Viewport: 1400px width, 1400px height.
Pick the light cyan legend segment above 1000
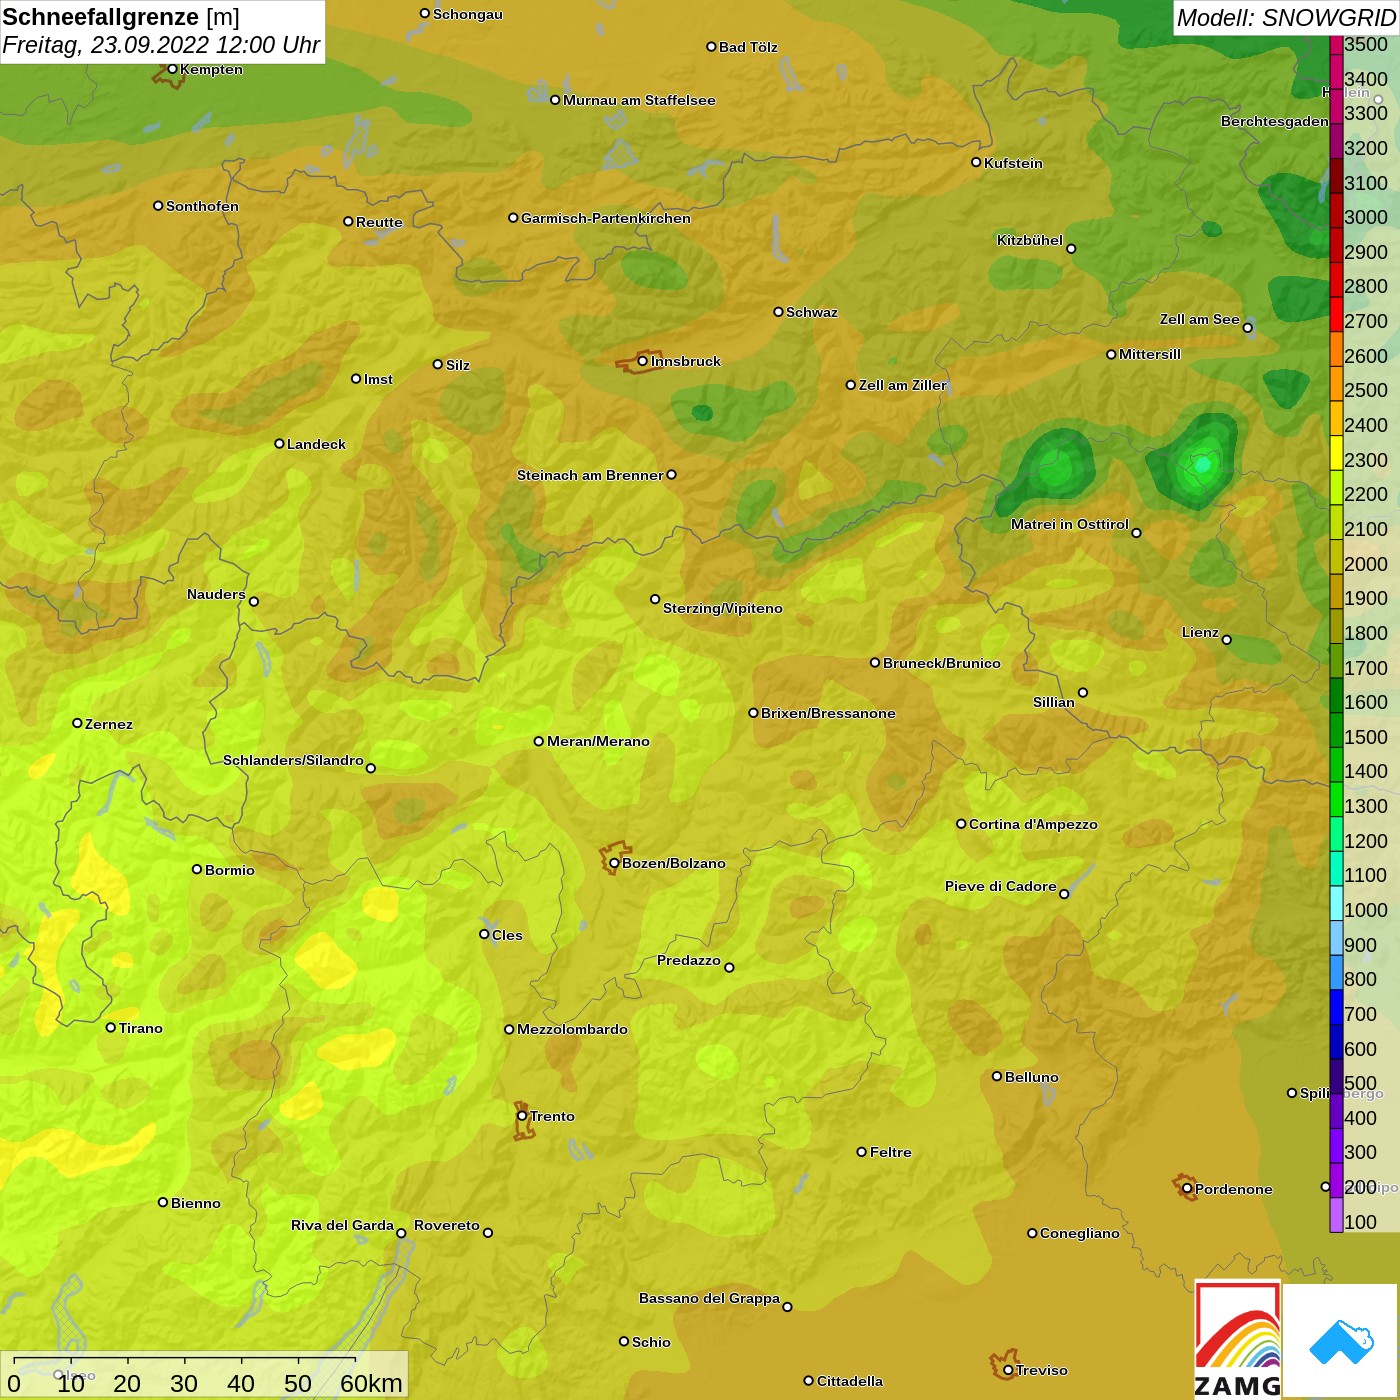point(1336,903)
